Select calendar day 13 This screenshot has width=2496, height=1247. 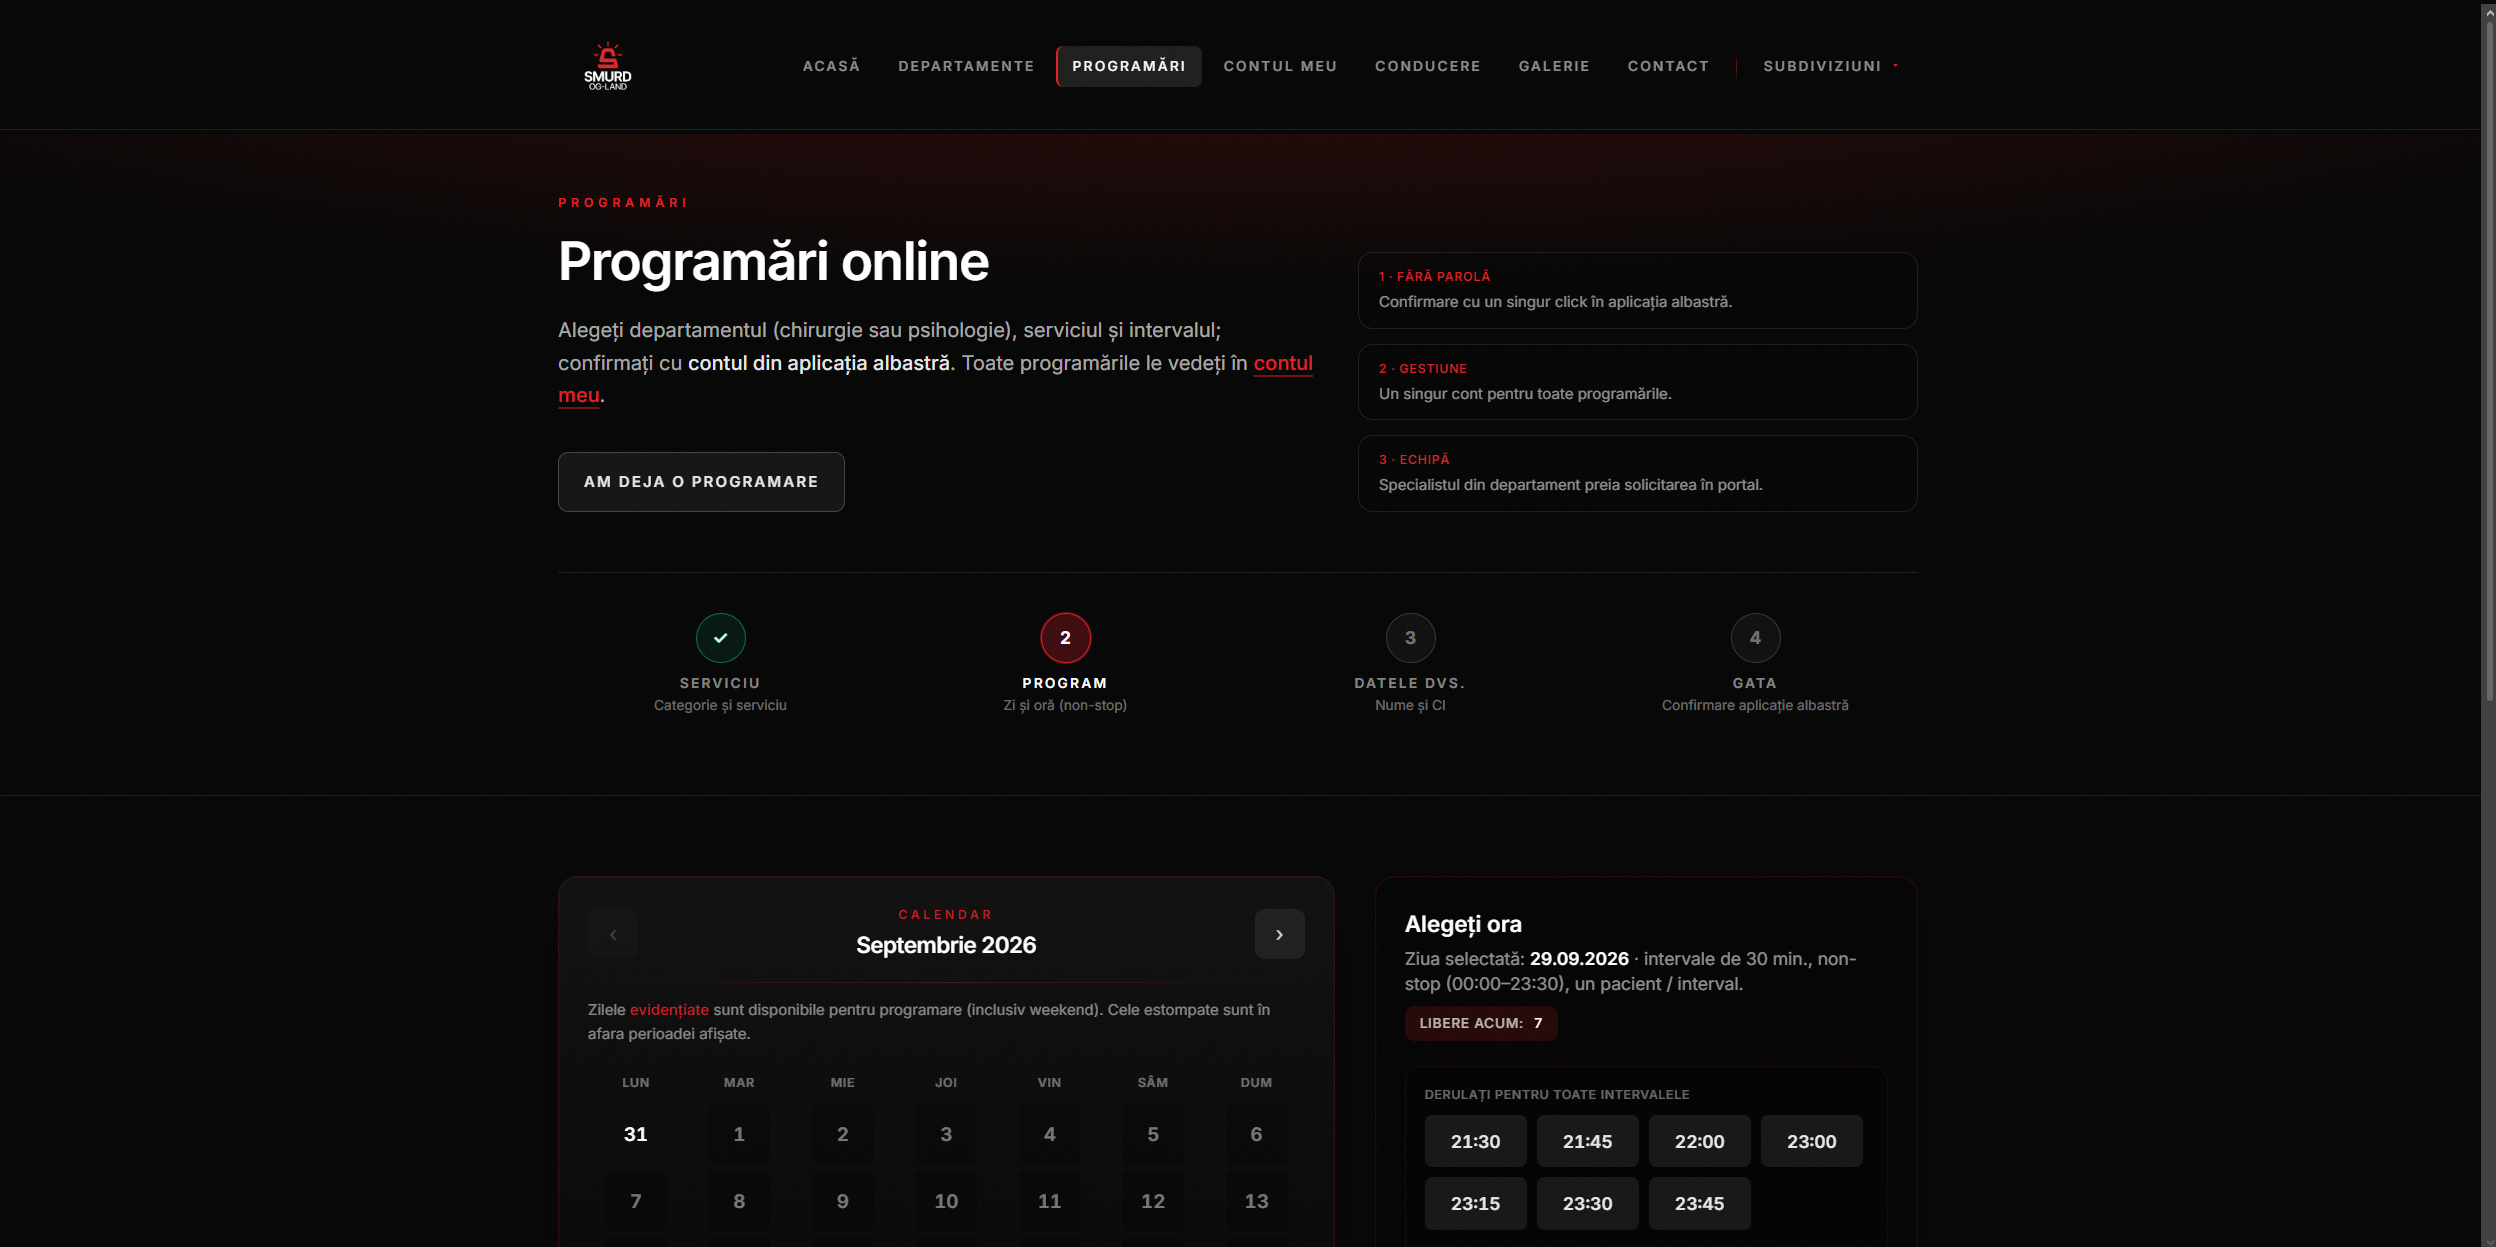[x=1256, y=1201]
